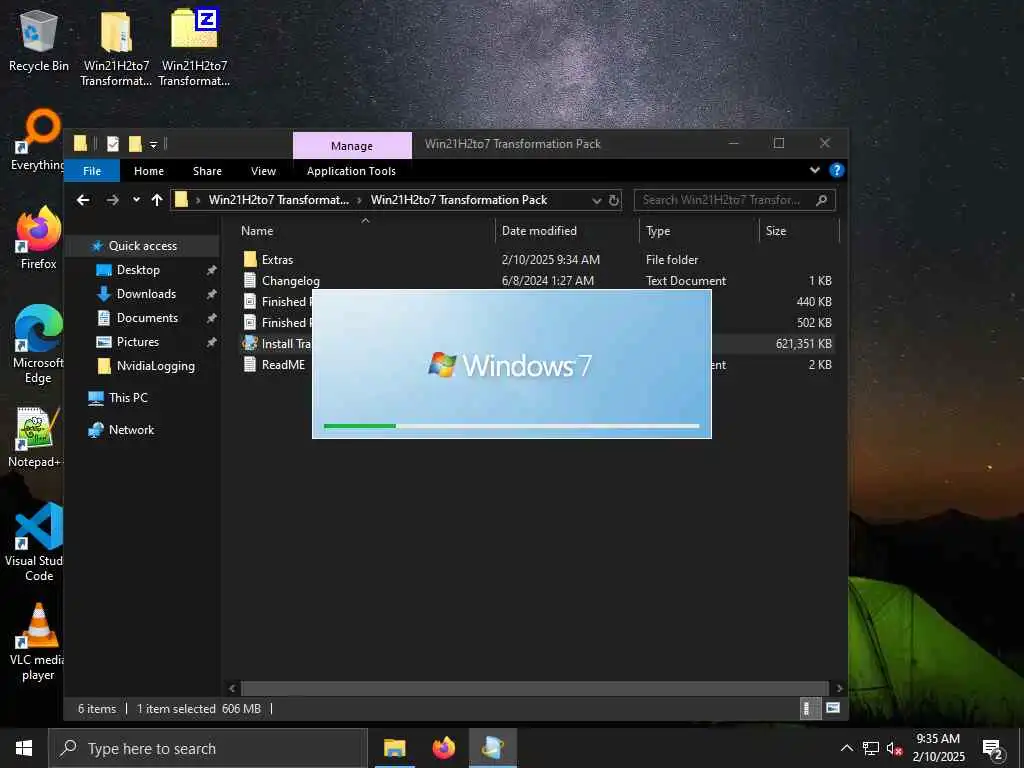1024x768 pixels.
Task: Go forward in File Explorer
Action: click(112, 200)
